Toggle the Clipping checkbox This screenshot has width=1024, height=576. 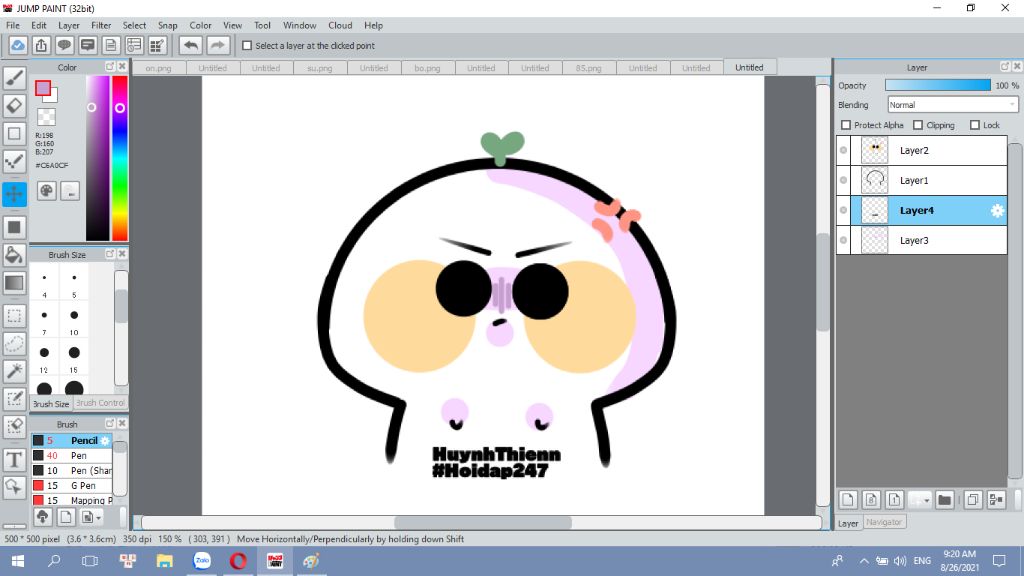tap(918, 125)
